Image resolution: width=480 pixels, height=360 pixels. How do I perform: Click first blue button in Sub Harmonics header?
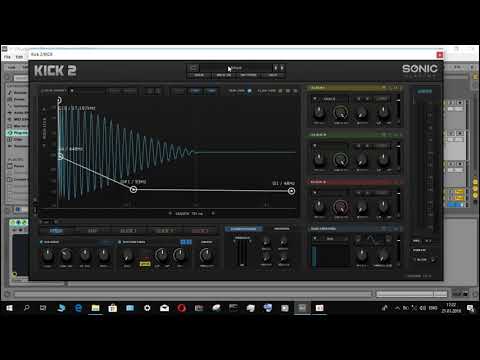(183, 242)
